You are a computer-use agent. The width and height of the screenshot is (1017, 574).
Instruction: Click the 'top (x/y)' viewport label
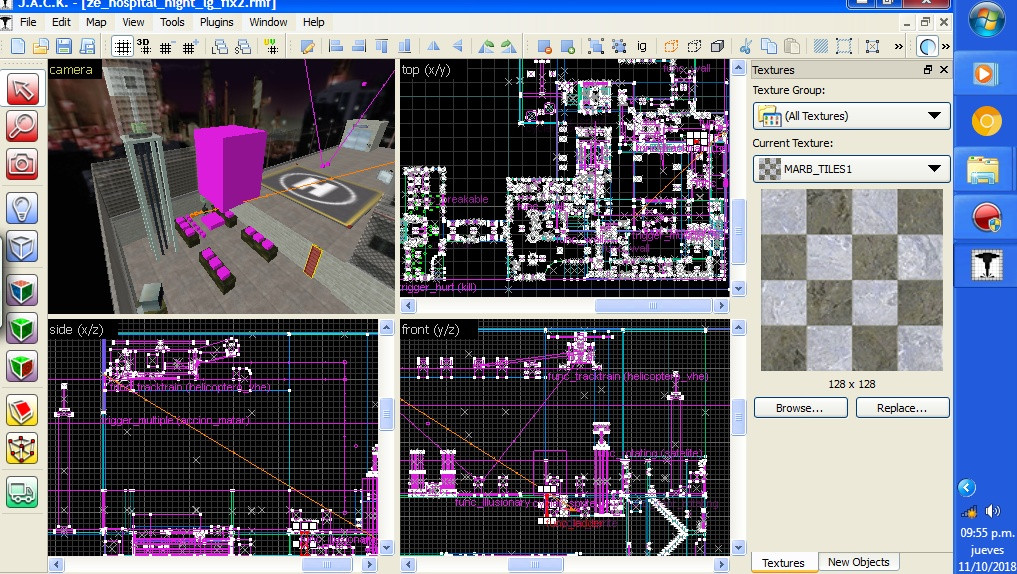point(425,69)
